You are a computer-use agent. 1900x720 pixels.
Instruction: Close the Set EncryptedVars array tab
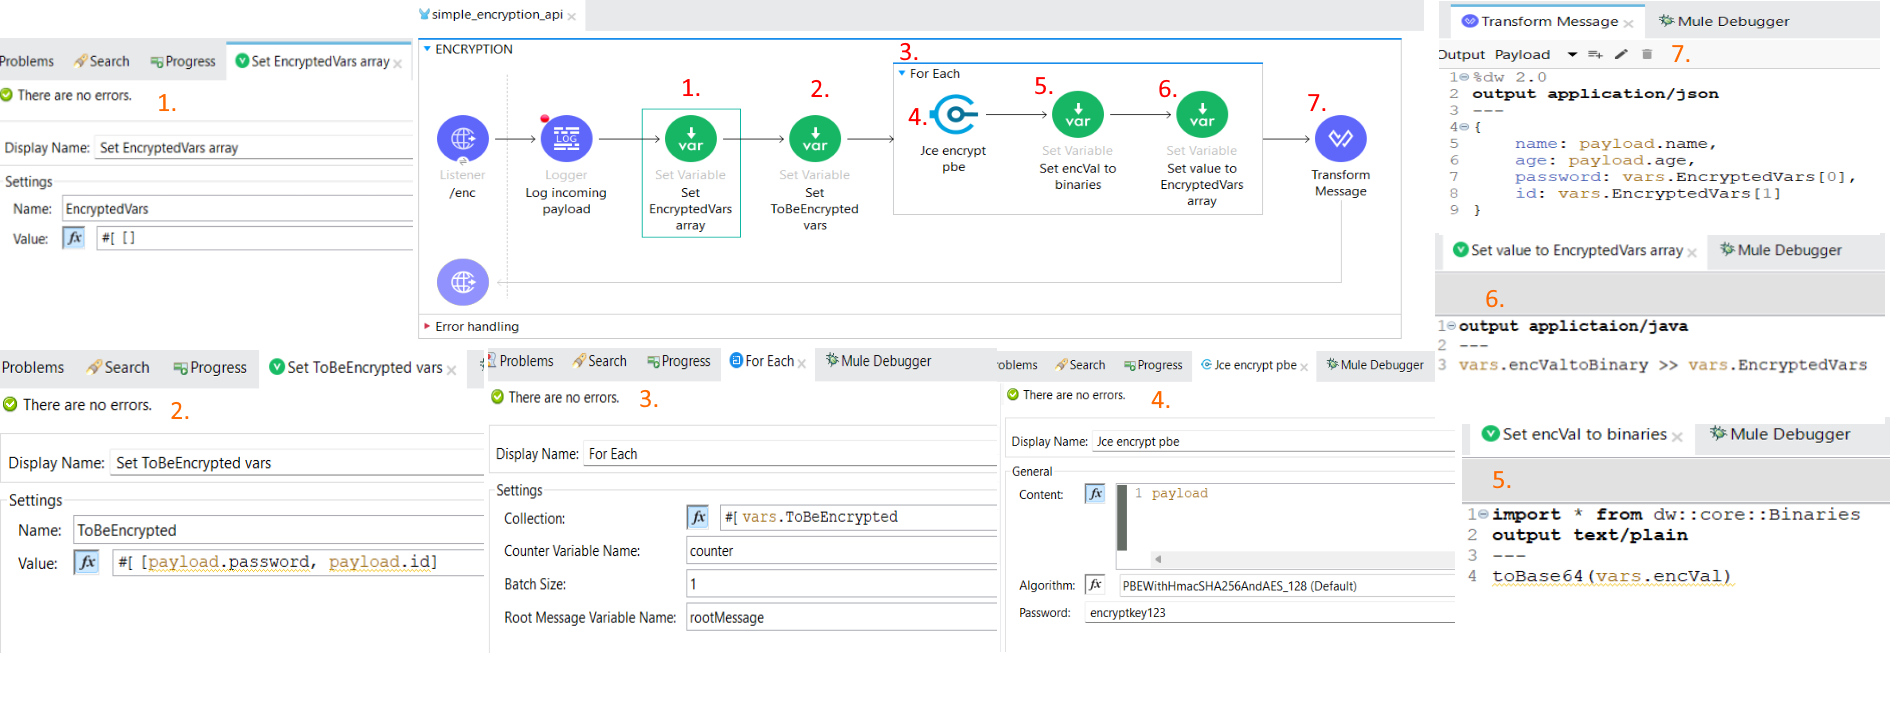(x=397, y=63)
